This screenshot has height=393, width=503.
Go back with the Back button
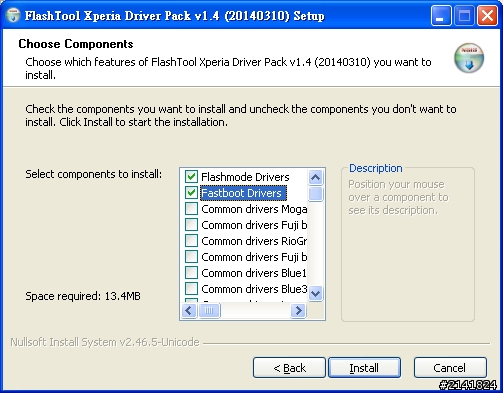tap(289, 368)
